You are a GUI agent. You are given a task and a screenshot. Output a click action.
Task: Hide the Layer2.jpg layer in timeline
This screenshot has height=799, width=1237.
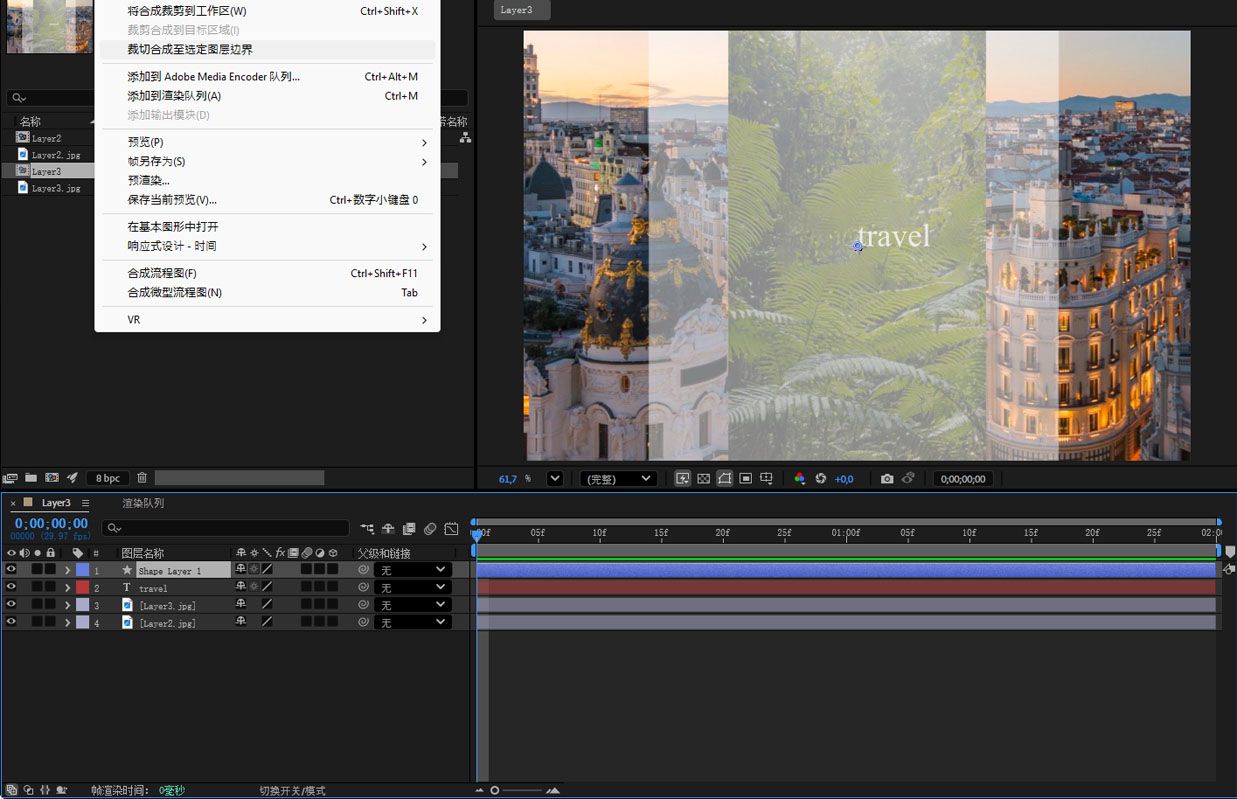click(11, 622)
